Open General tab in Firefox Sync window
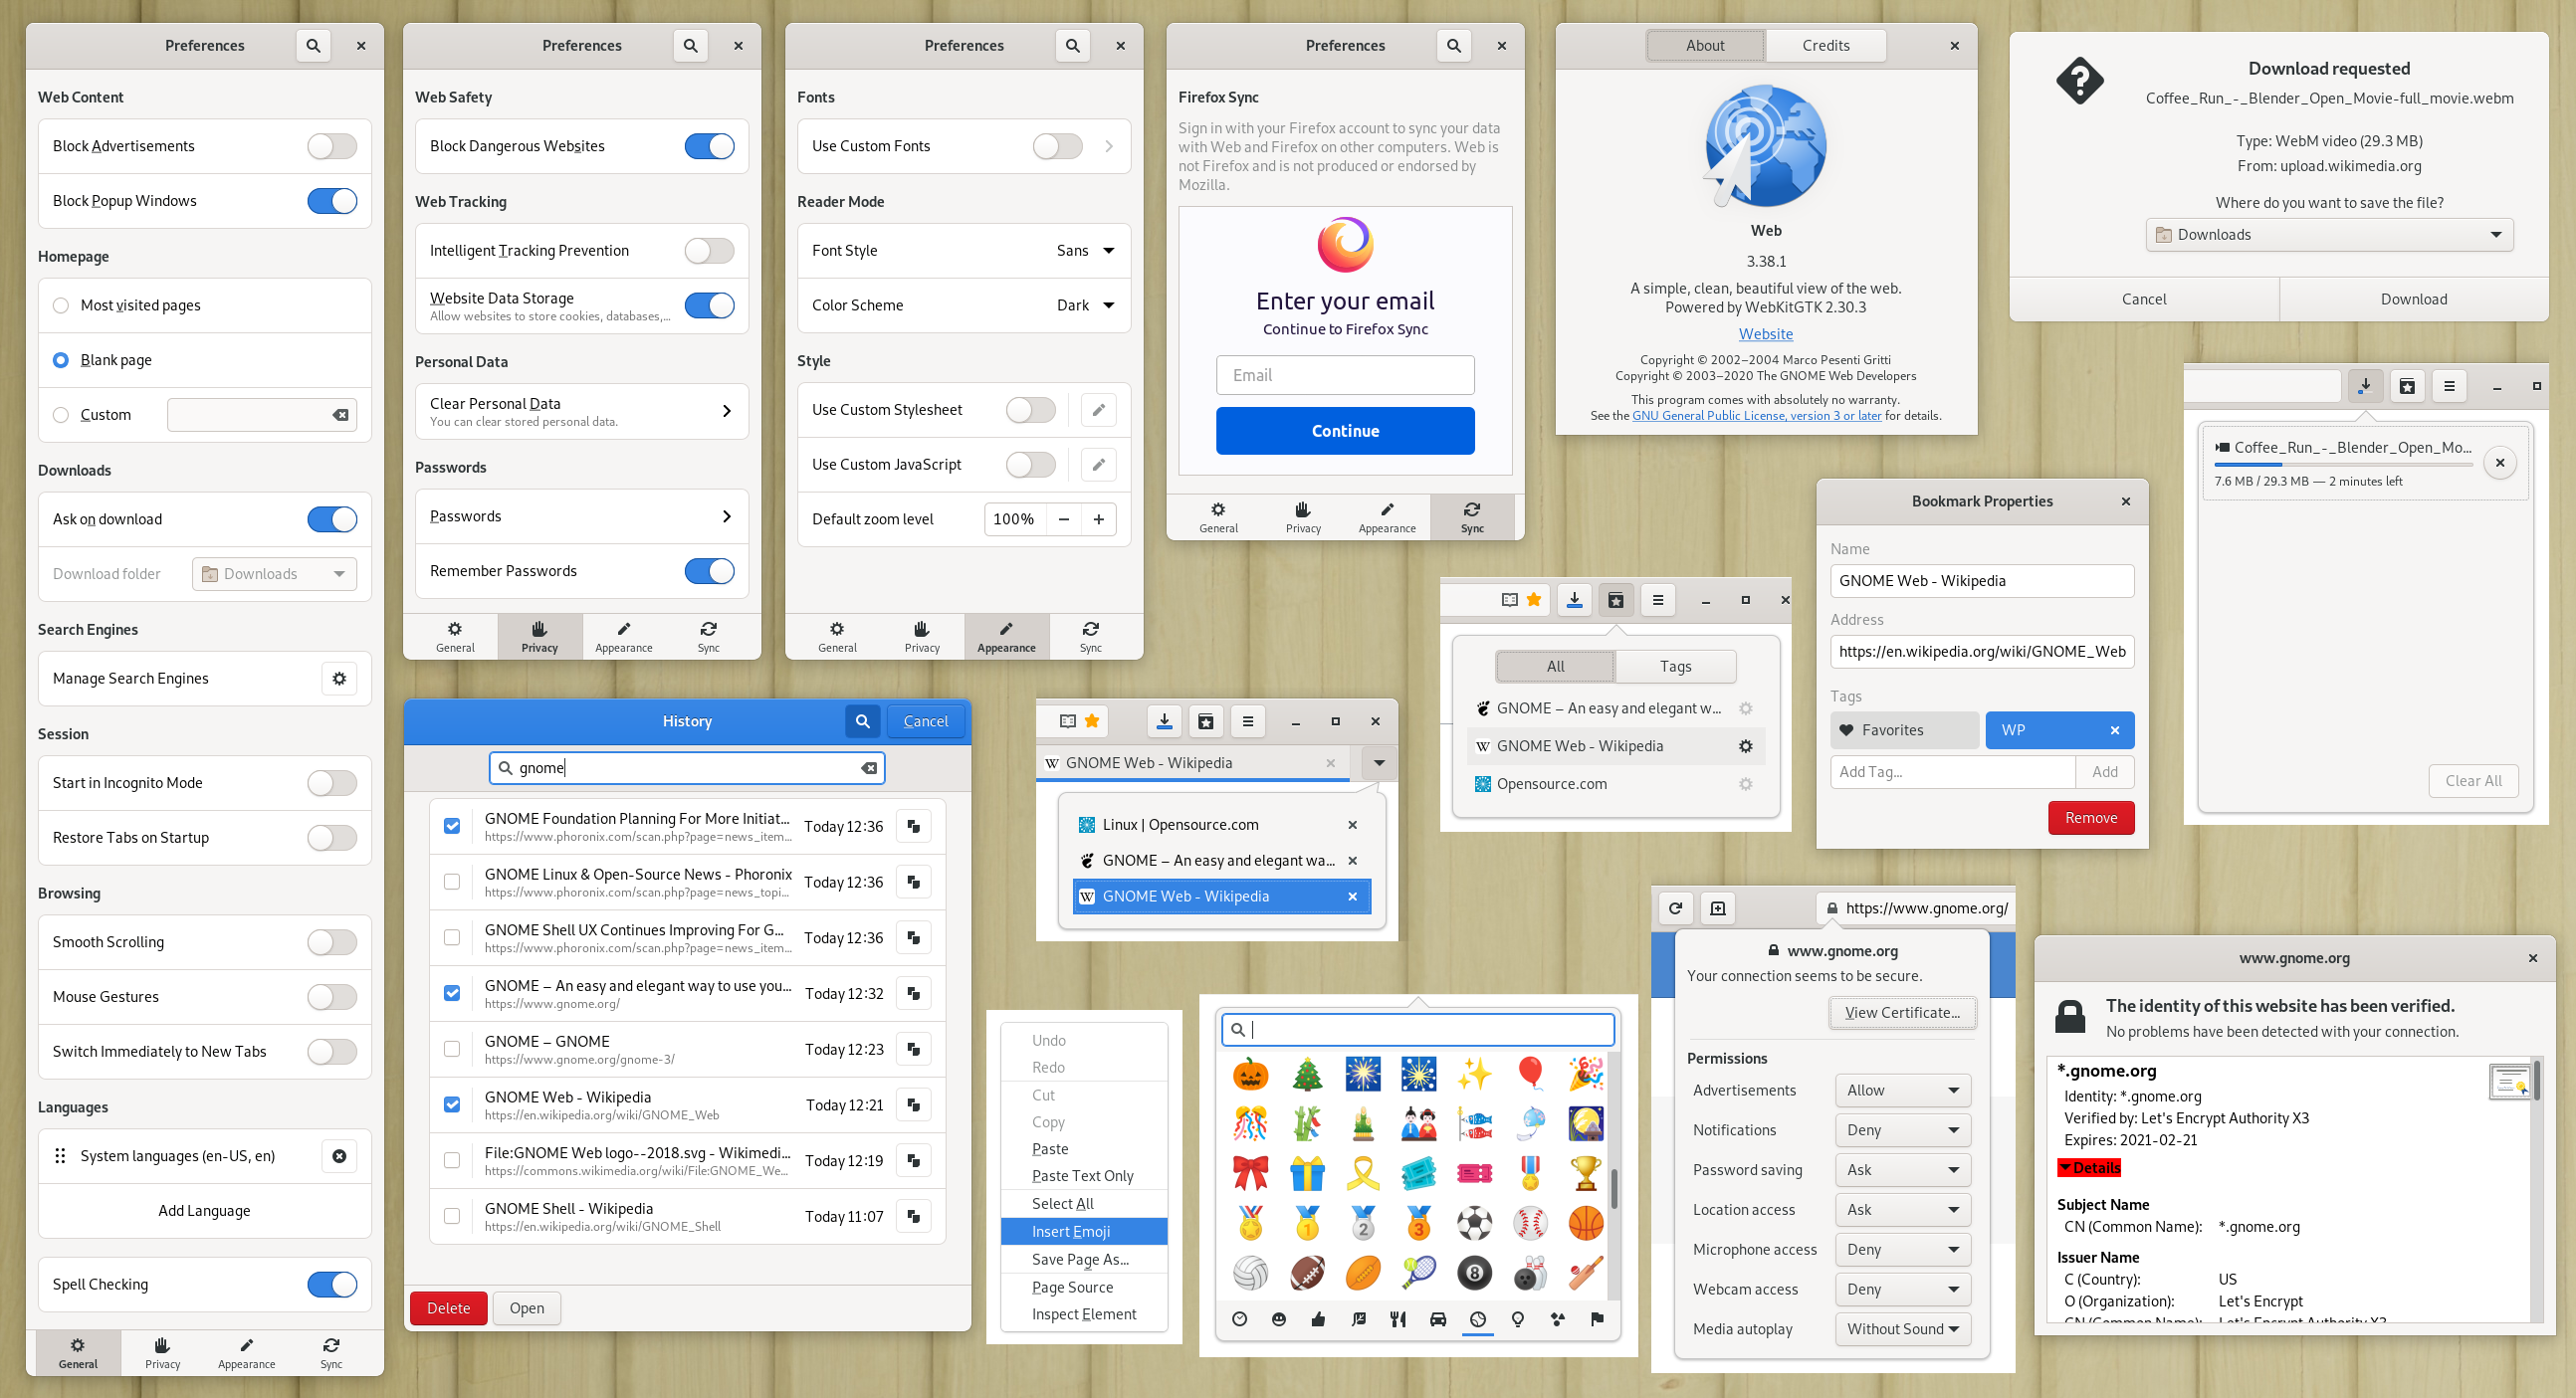2576x1398 pixels. tap(1218, 517)
